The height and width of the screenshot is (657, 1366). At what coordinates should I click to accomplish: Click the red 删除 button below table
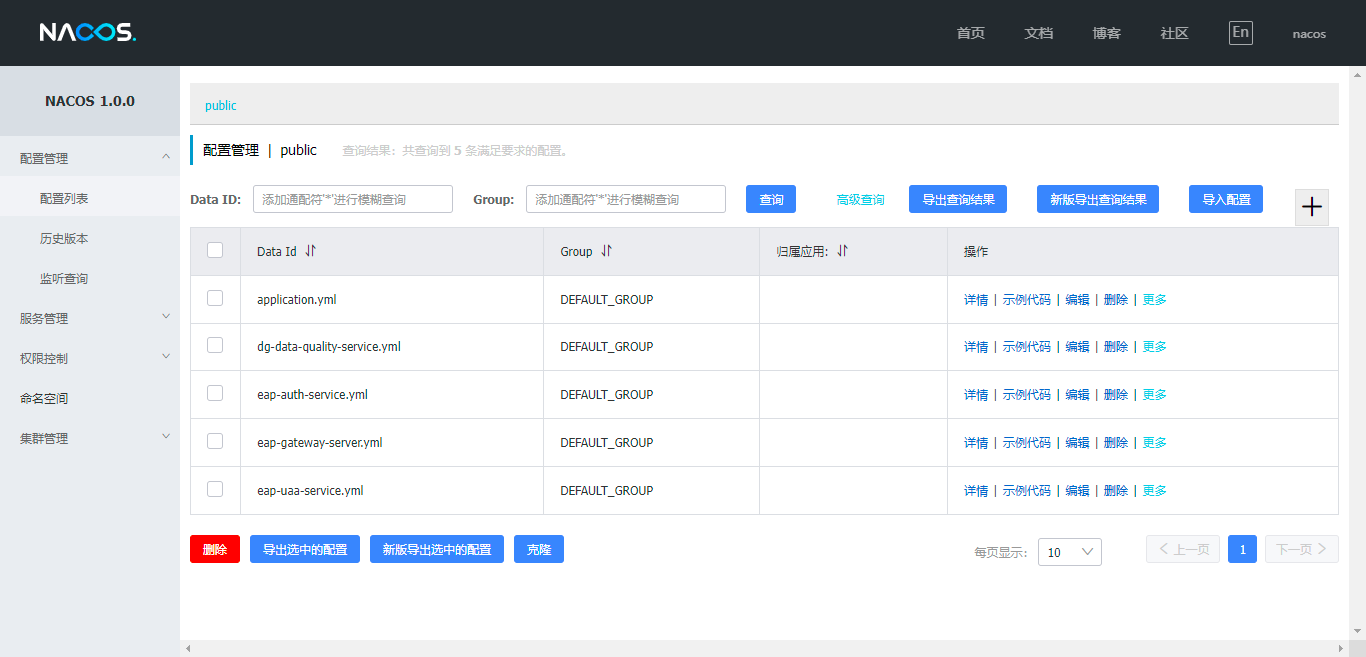coord(215,549)
